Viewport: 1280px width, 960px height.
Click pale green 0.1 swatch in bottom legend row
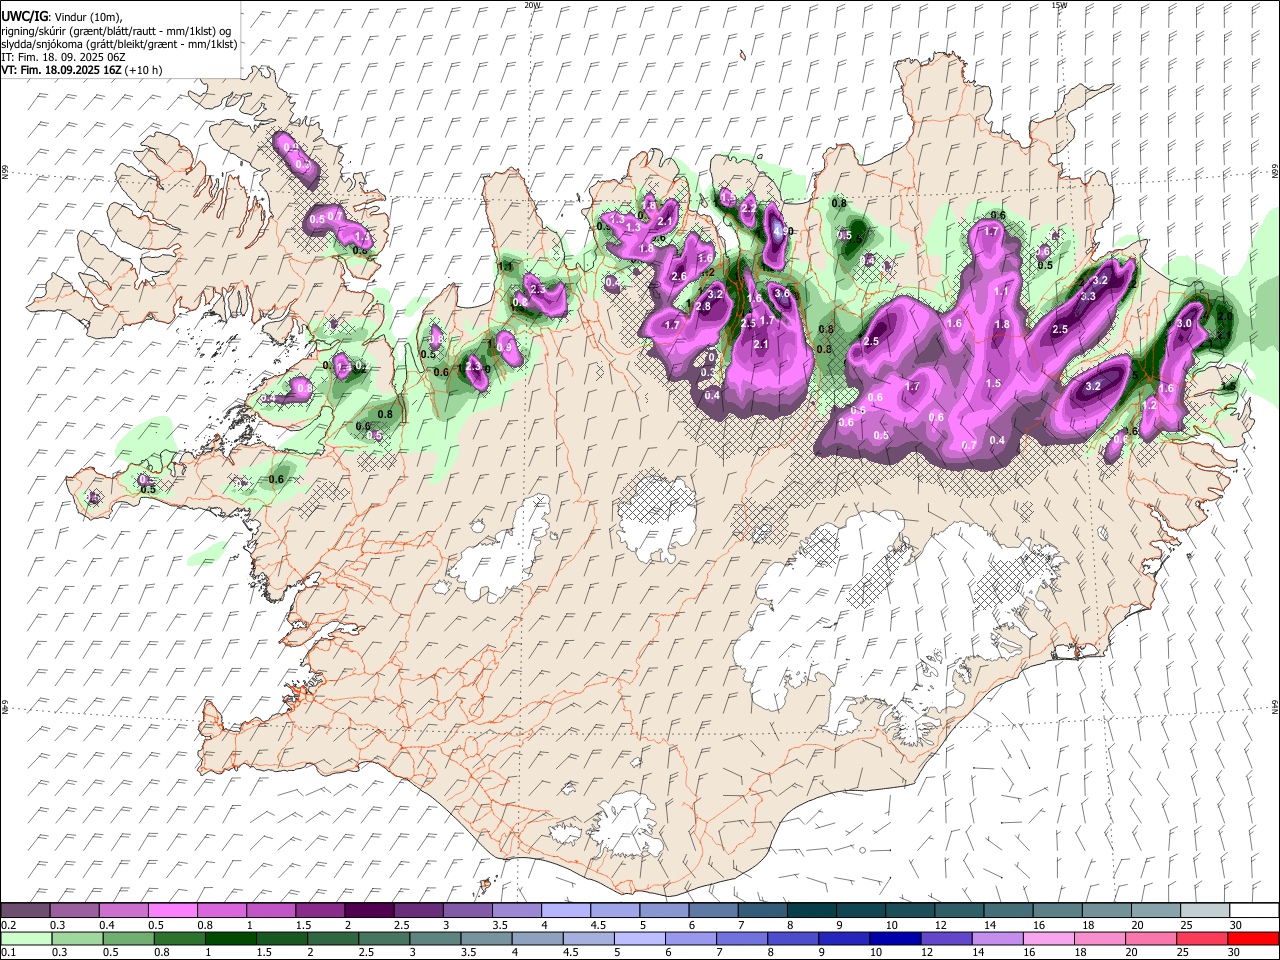tap(26, 938)
